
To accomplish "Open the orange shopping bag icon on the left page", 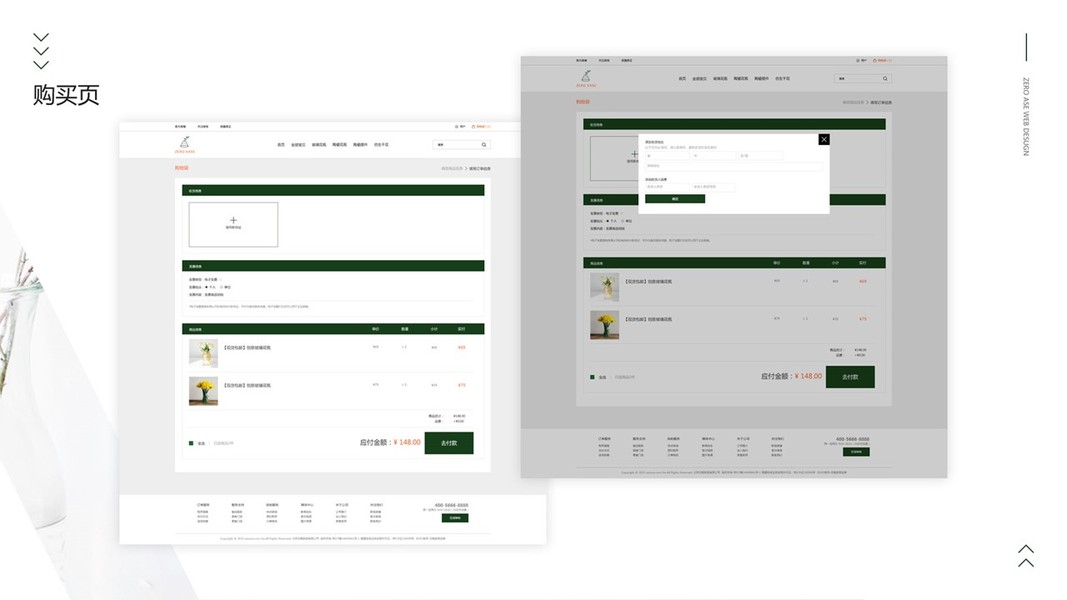I will tap(473, 127).
